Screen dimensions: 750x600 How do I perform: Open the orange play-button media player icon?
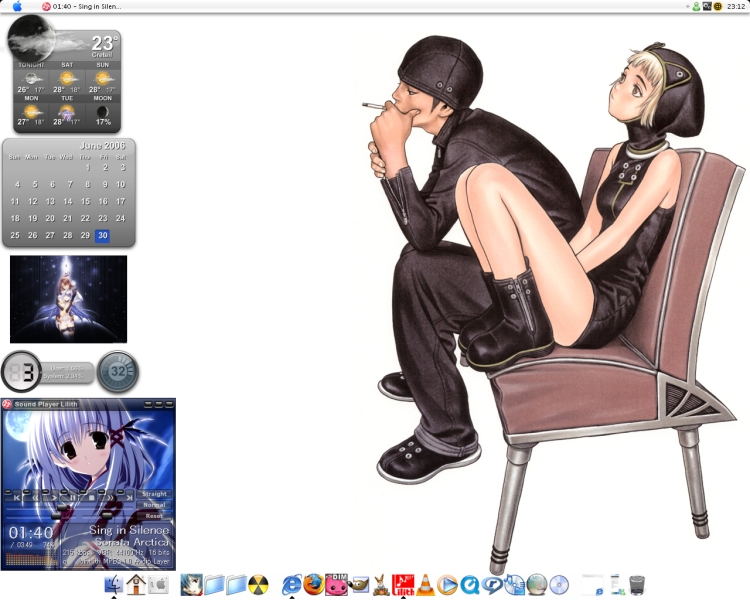[448, 585]
